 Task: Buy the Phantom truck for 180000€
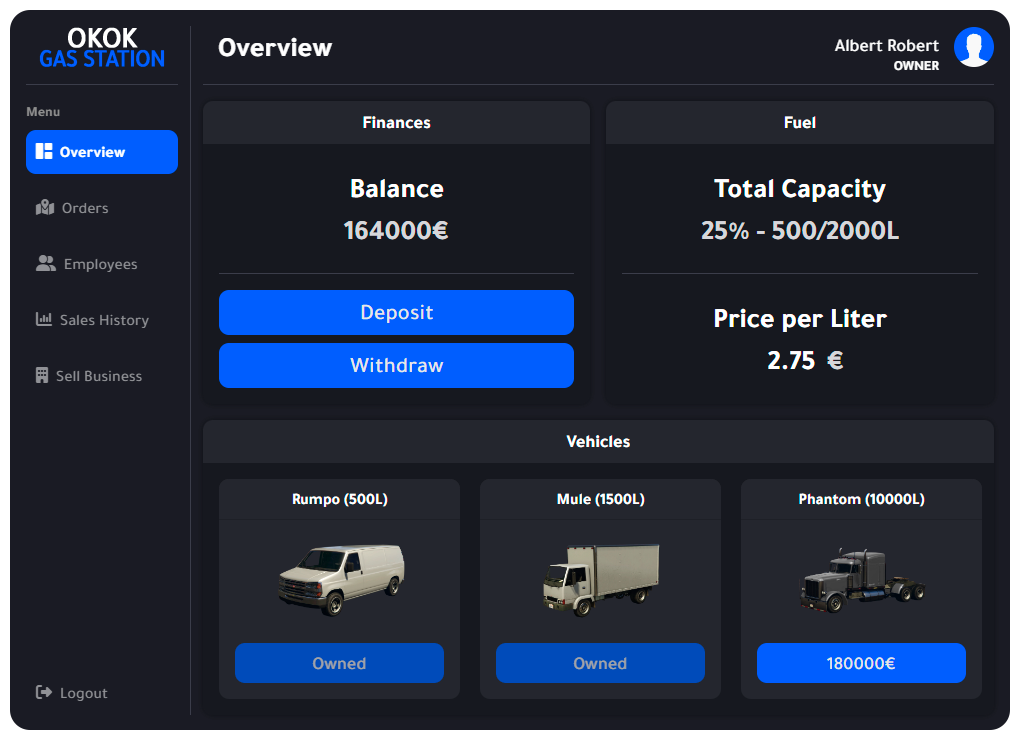pos(861,663)
